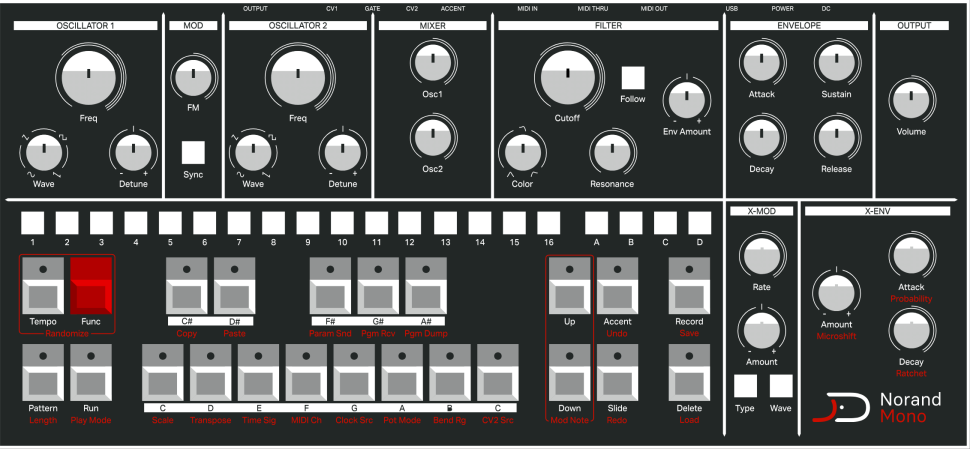Toggle the X-MOD Type button
970x449 pixels.
point(745,385)
